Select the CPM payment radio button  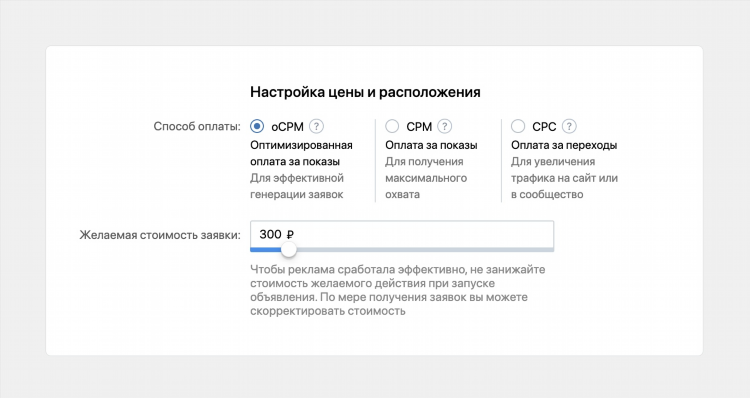[392, 126]
